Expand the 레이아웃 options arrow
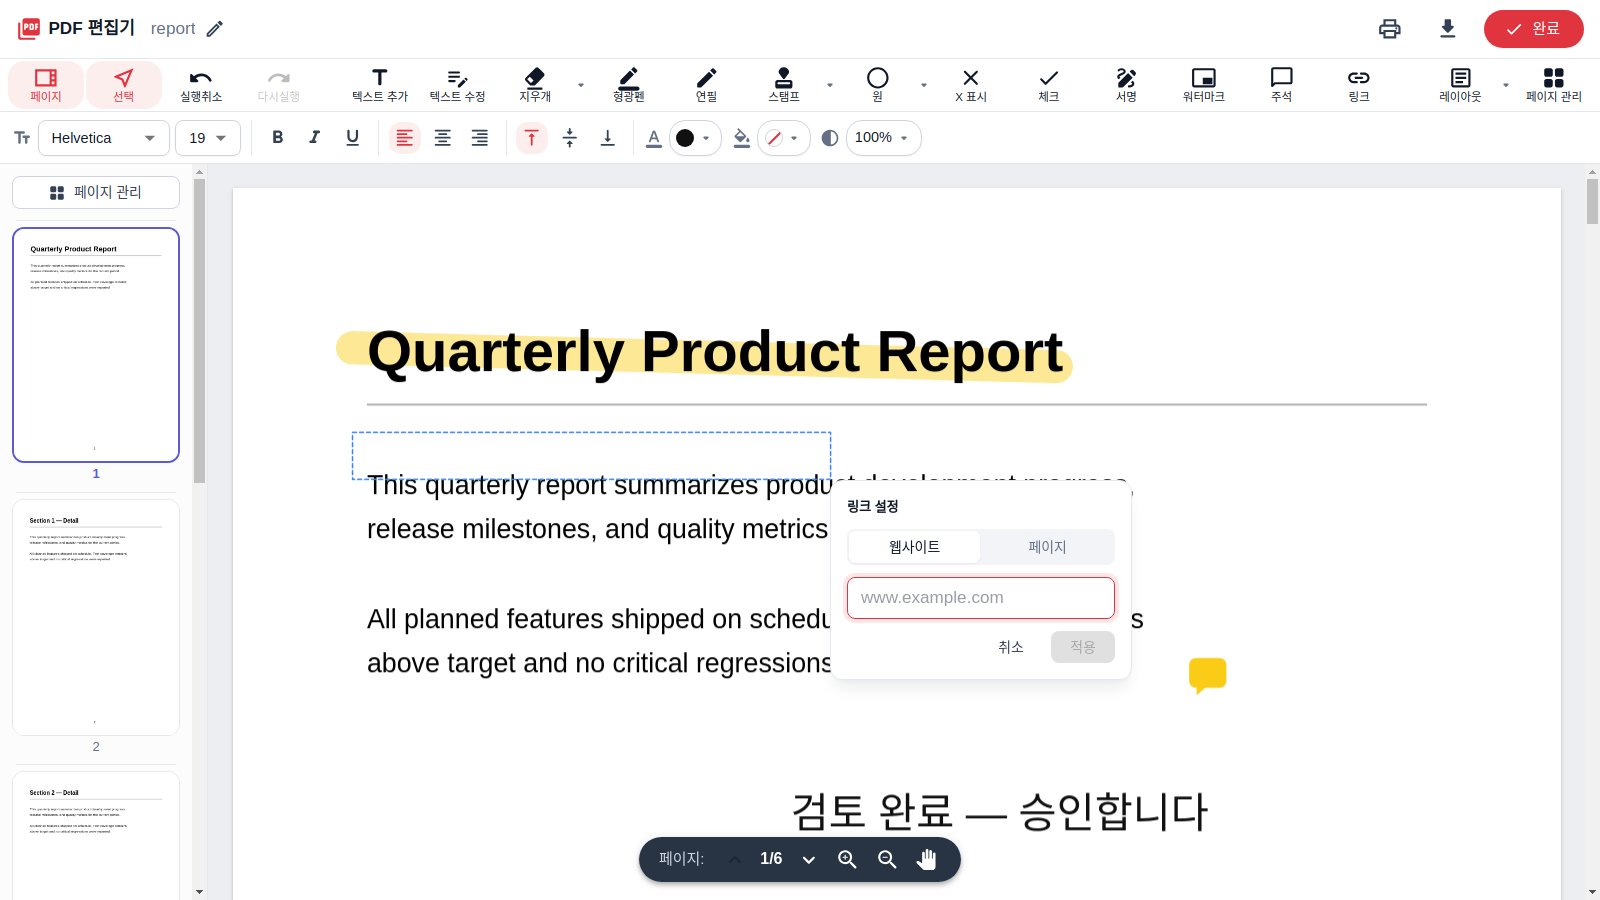Viewport: 1600px width, 900px height. (x=1506, y=85)
